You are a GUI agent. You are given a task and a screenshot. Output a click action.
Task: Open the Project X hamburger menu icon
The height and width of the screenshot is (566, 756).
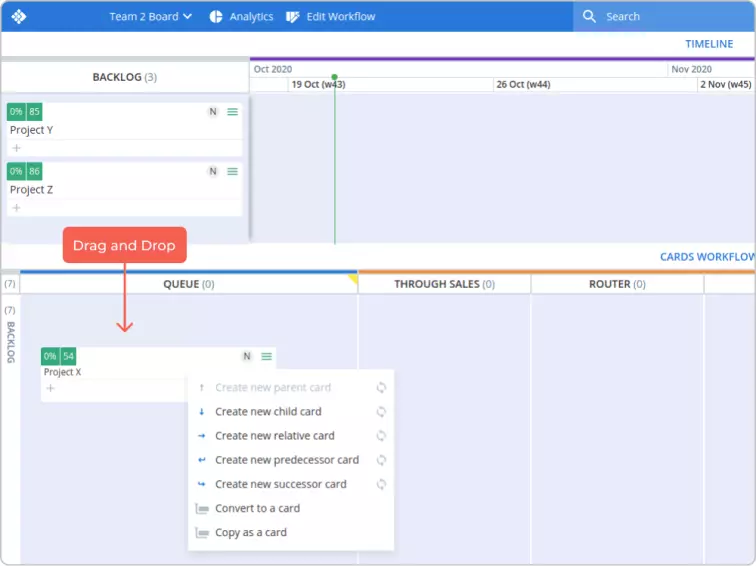pos(266,357)
